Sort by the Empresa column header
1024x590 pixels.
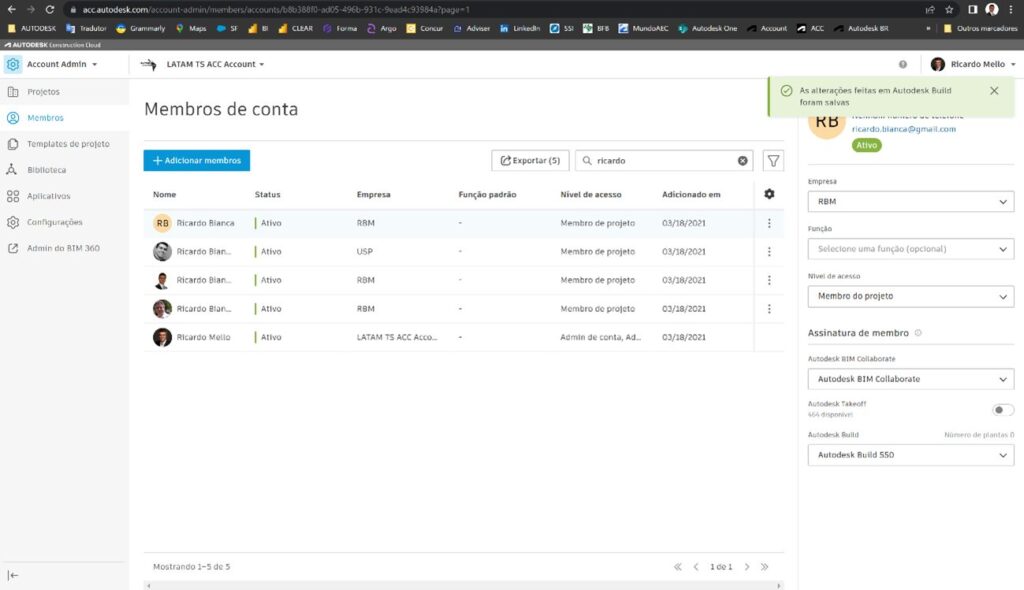(374, 195)
